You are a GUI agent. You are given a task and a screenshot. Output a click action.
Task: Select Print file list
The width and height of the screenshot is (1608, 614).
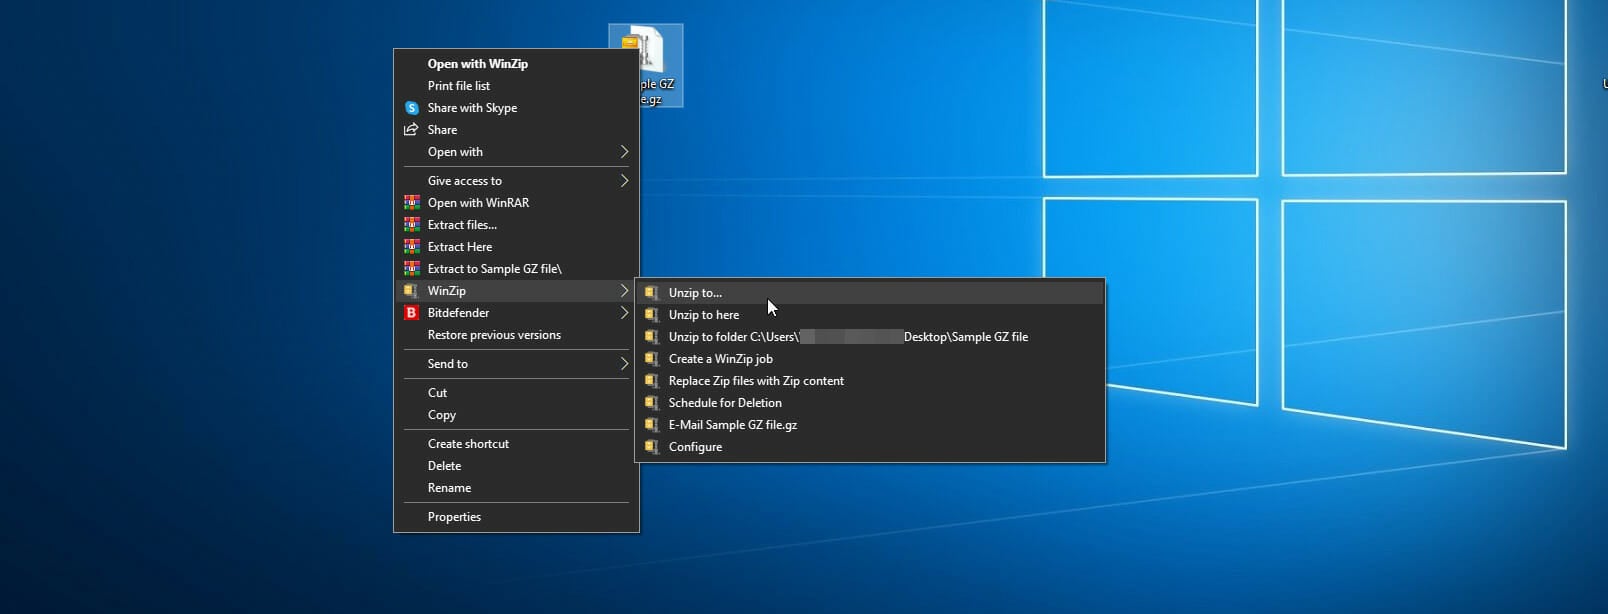pos(516,86)
